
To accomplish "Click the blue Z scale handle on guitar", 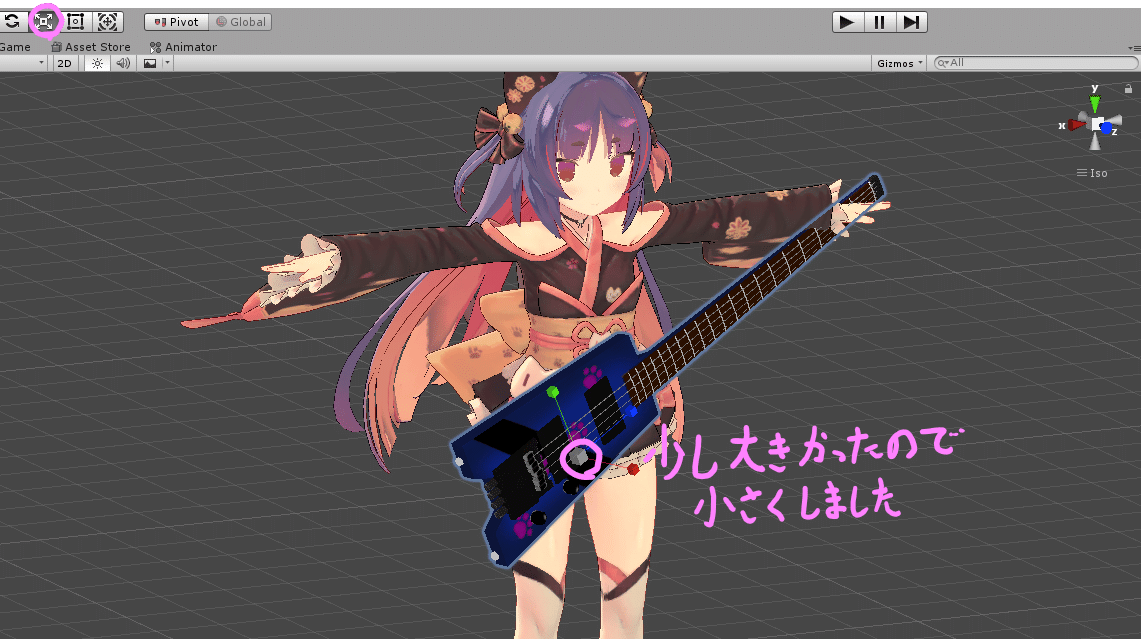I will [632, 412].
